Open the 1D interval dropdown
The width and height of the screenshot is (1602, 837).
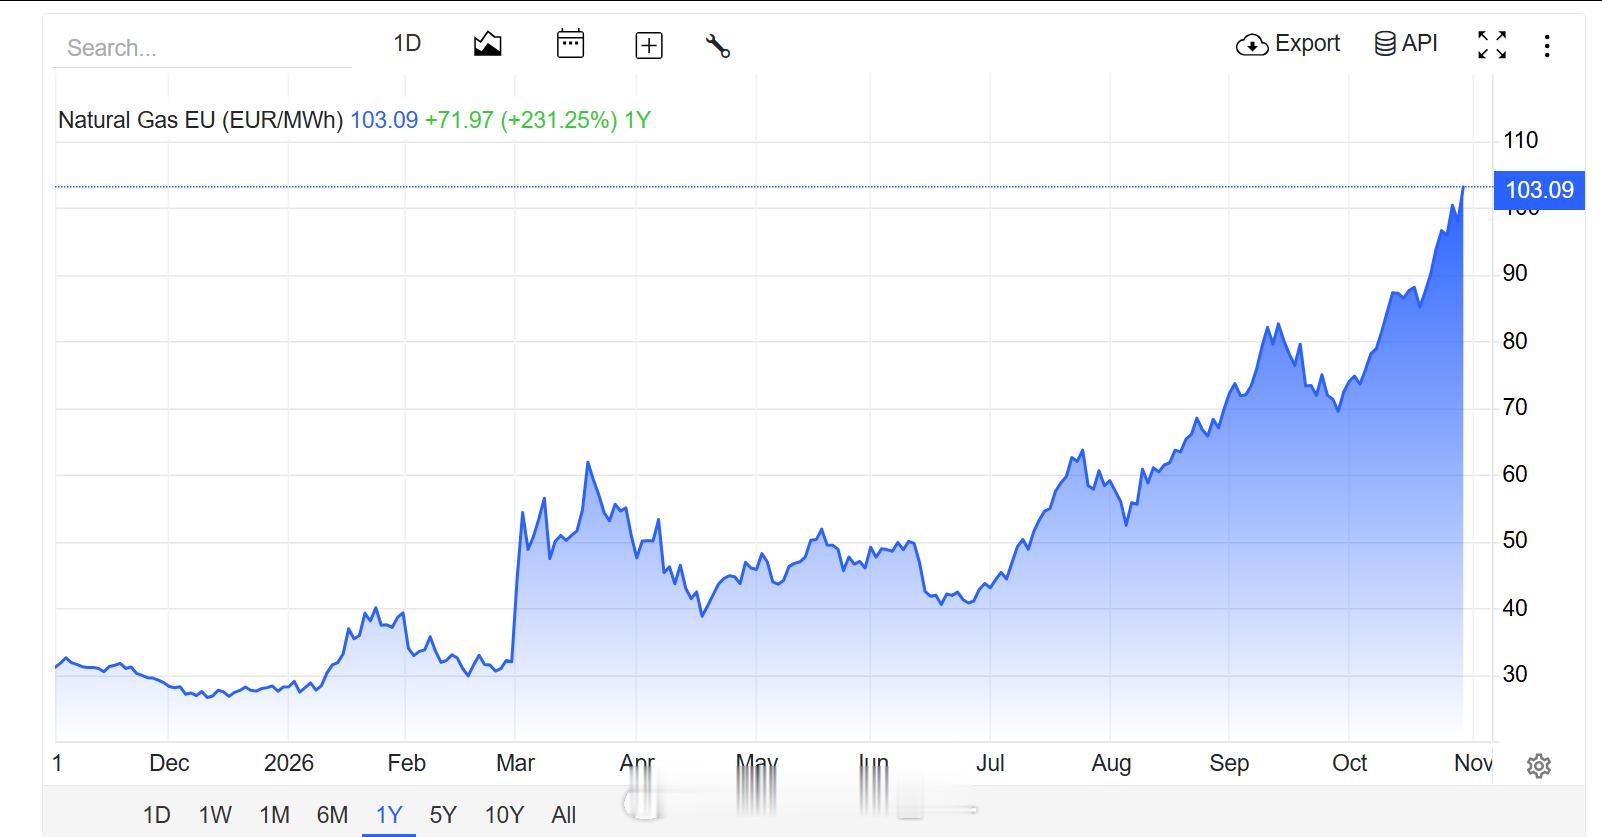[x=407, y=44]
